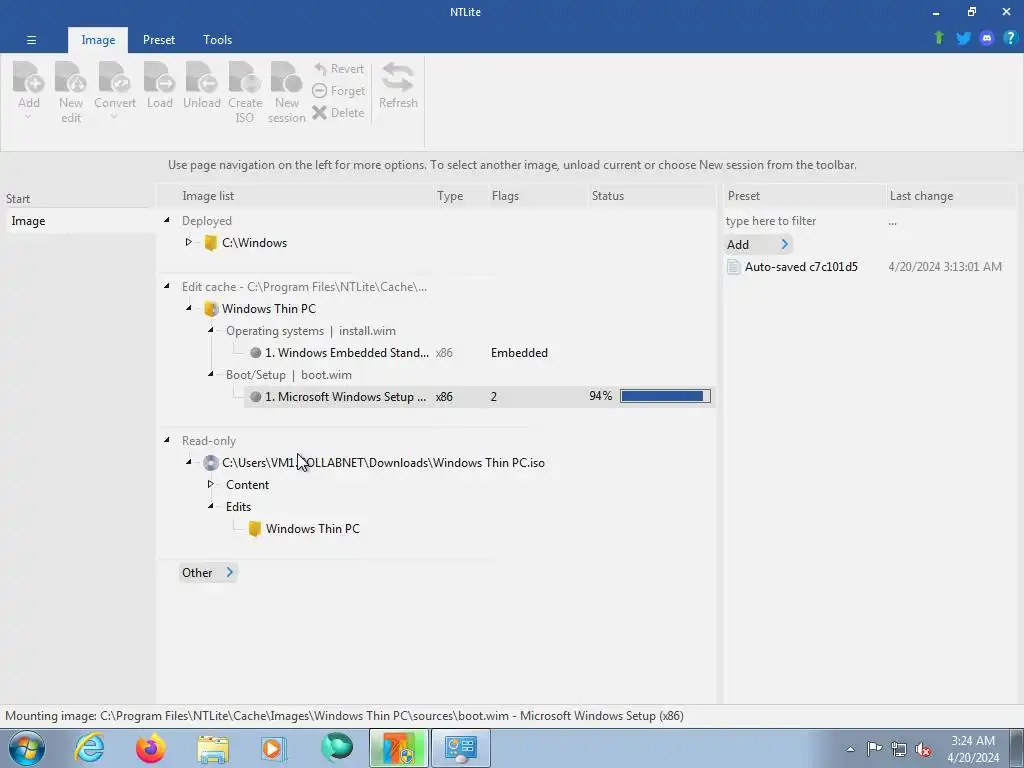
Task: Select the Auto-saved c7c101d5 preset
Action: pos(801,266)
